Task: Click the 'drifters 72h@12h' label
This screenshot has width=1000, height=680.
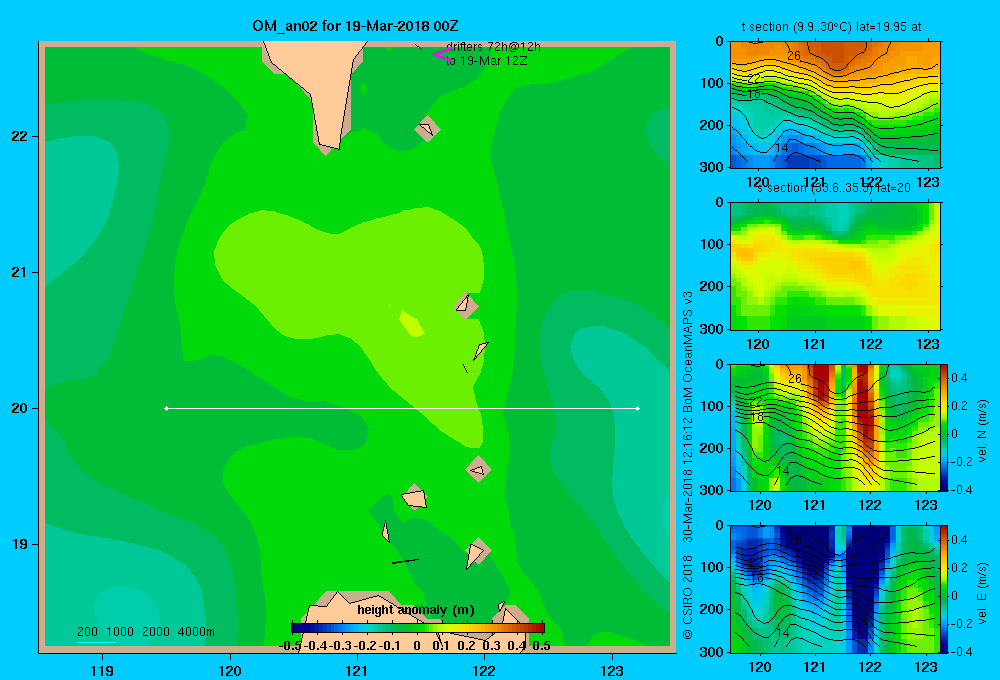Action: tap(493, 47)
